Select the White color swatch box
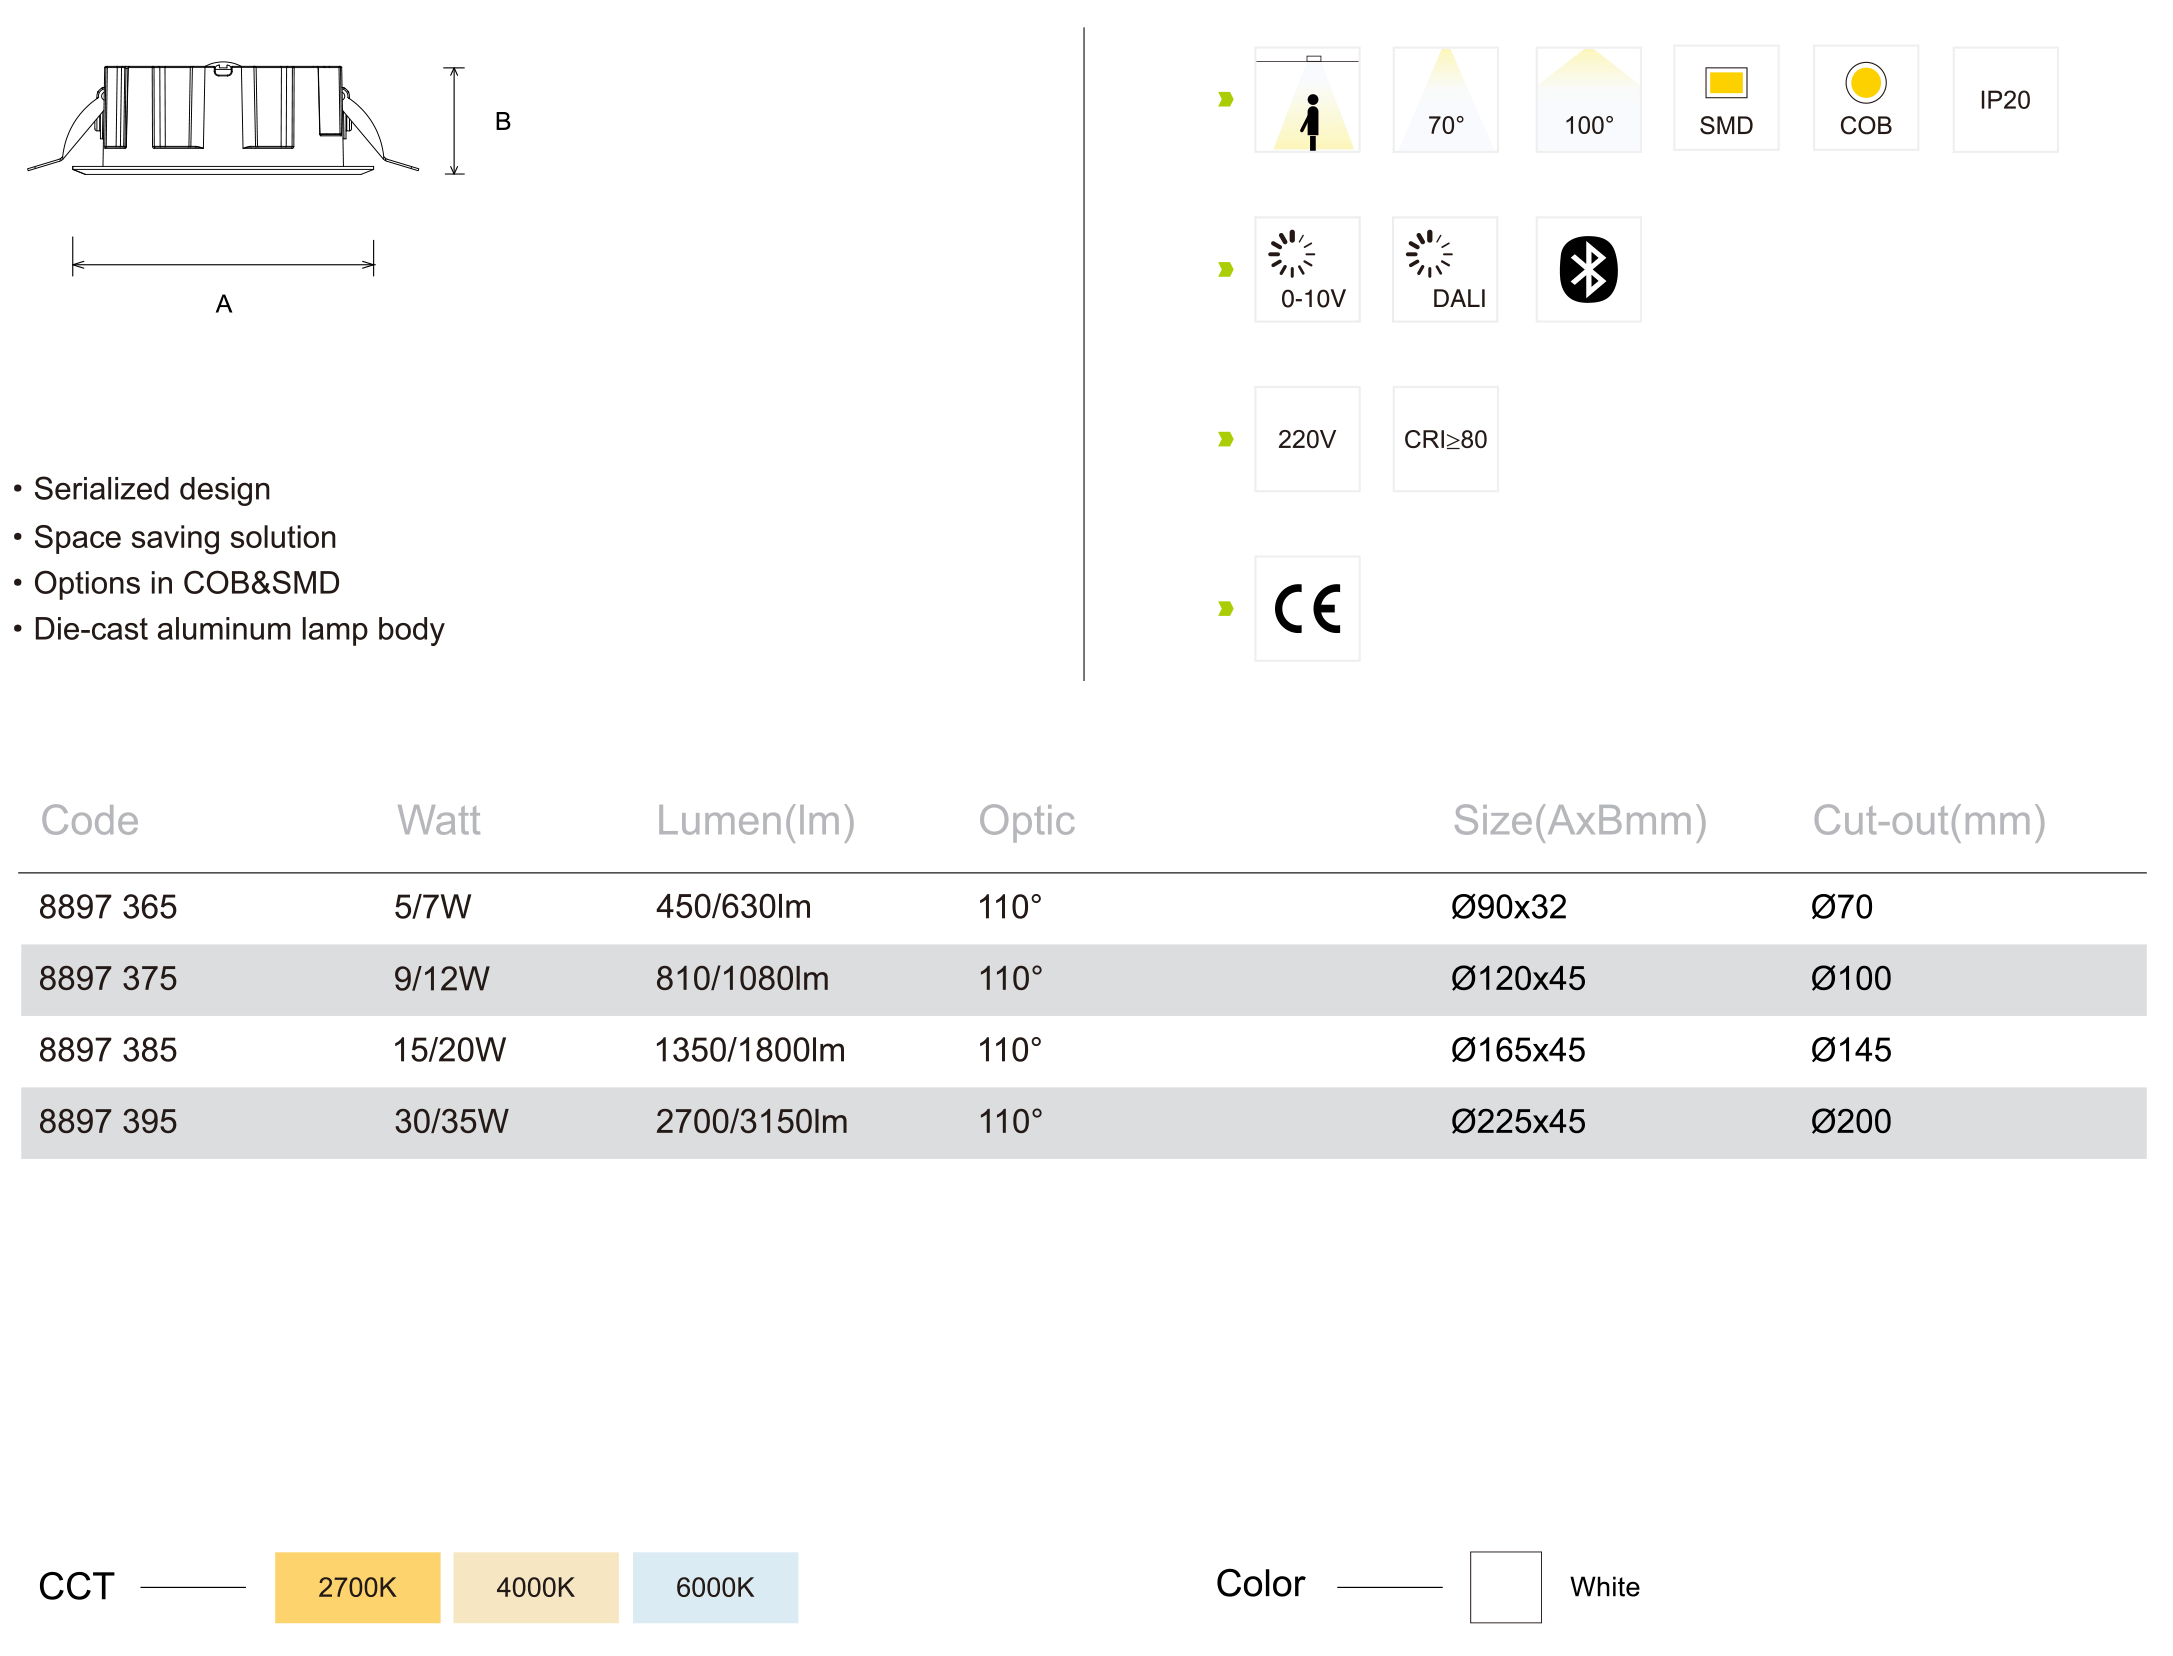2173x1656 pixels. coord(1505,1587)
